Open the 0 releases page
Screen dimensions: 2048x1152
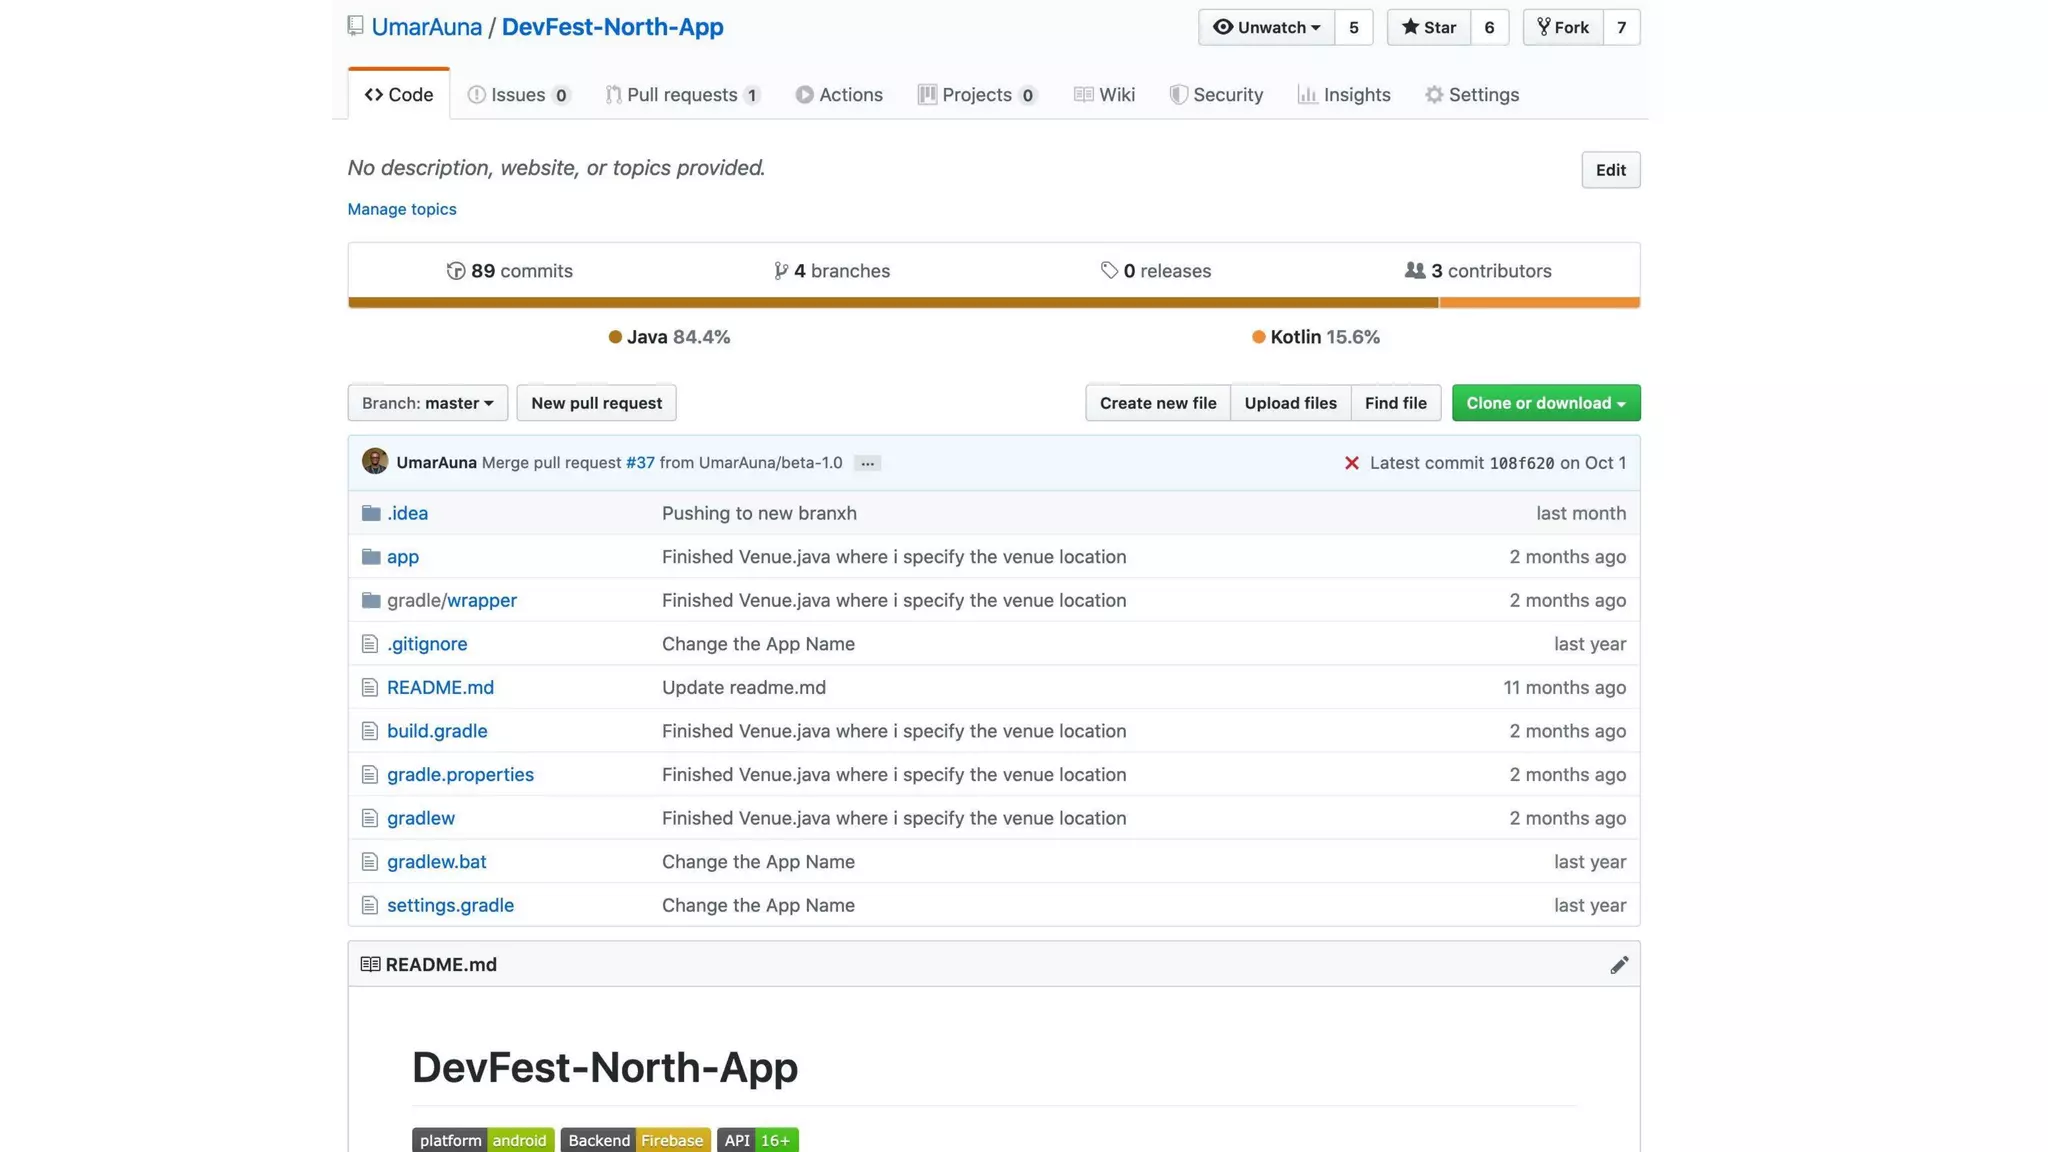pyautogui.click(x=1156, y=271)
